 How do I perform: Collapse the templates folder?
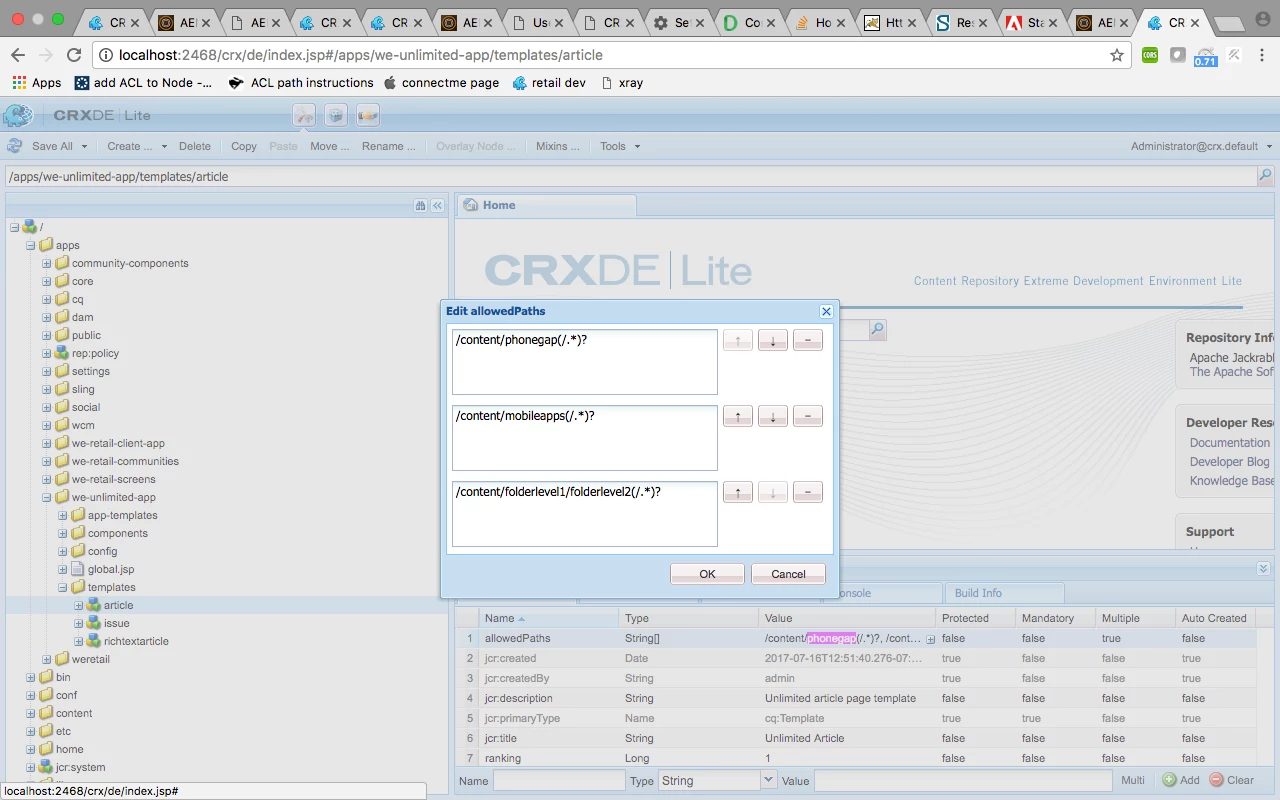pyautogui.click(x=63, y=587)
